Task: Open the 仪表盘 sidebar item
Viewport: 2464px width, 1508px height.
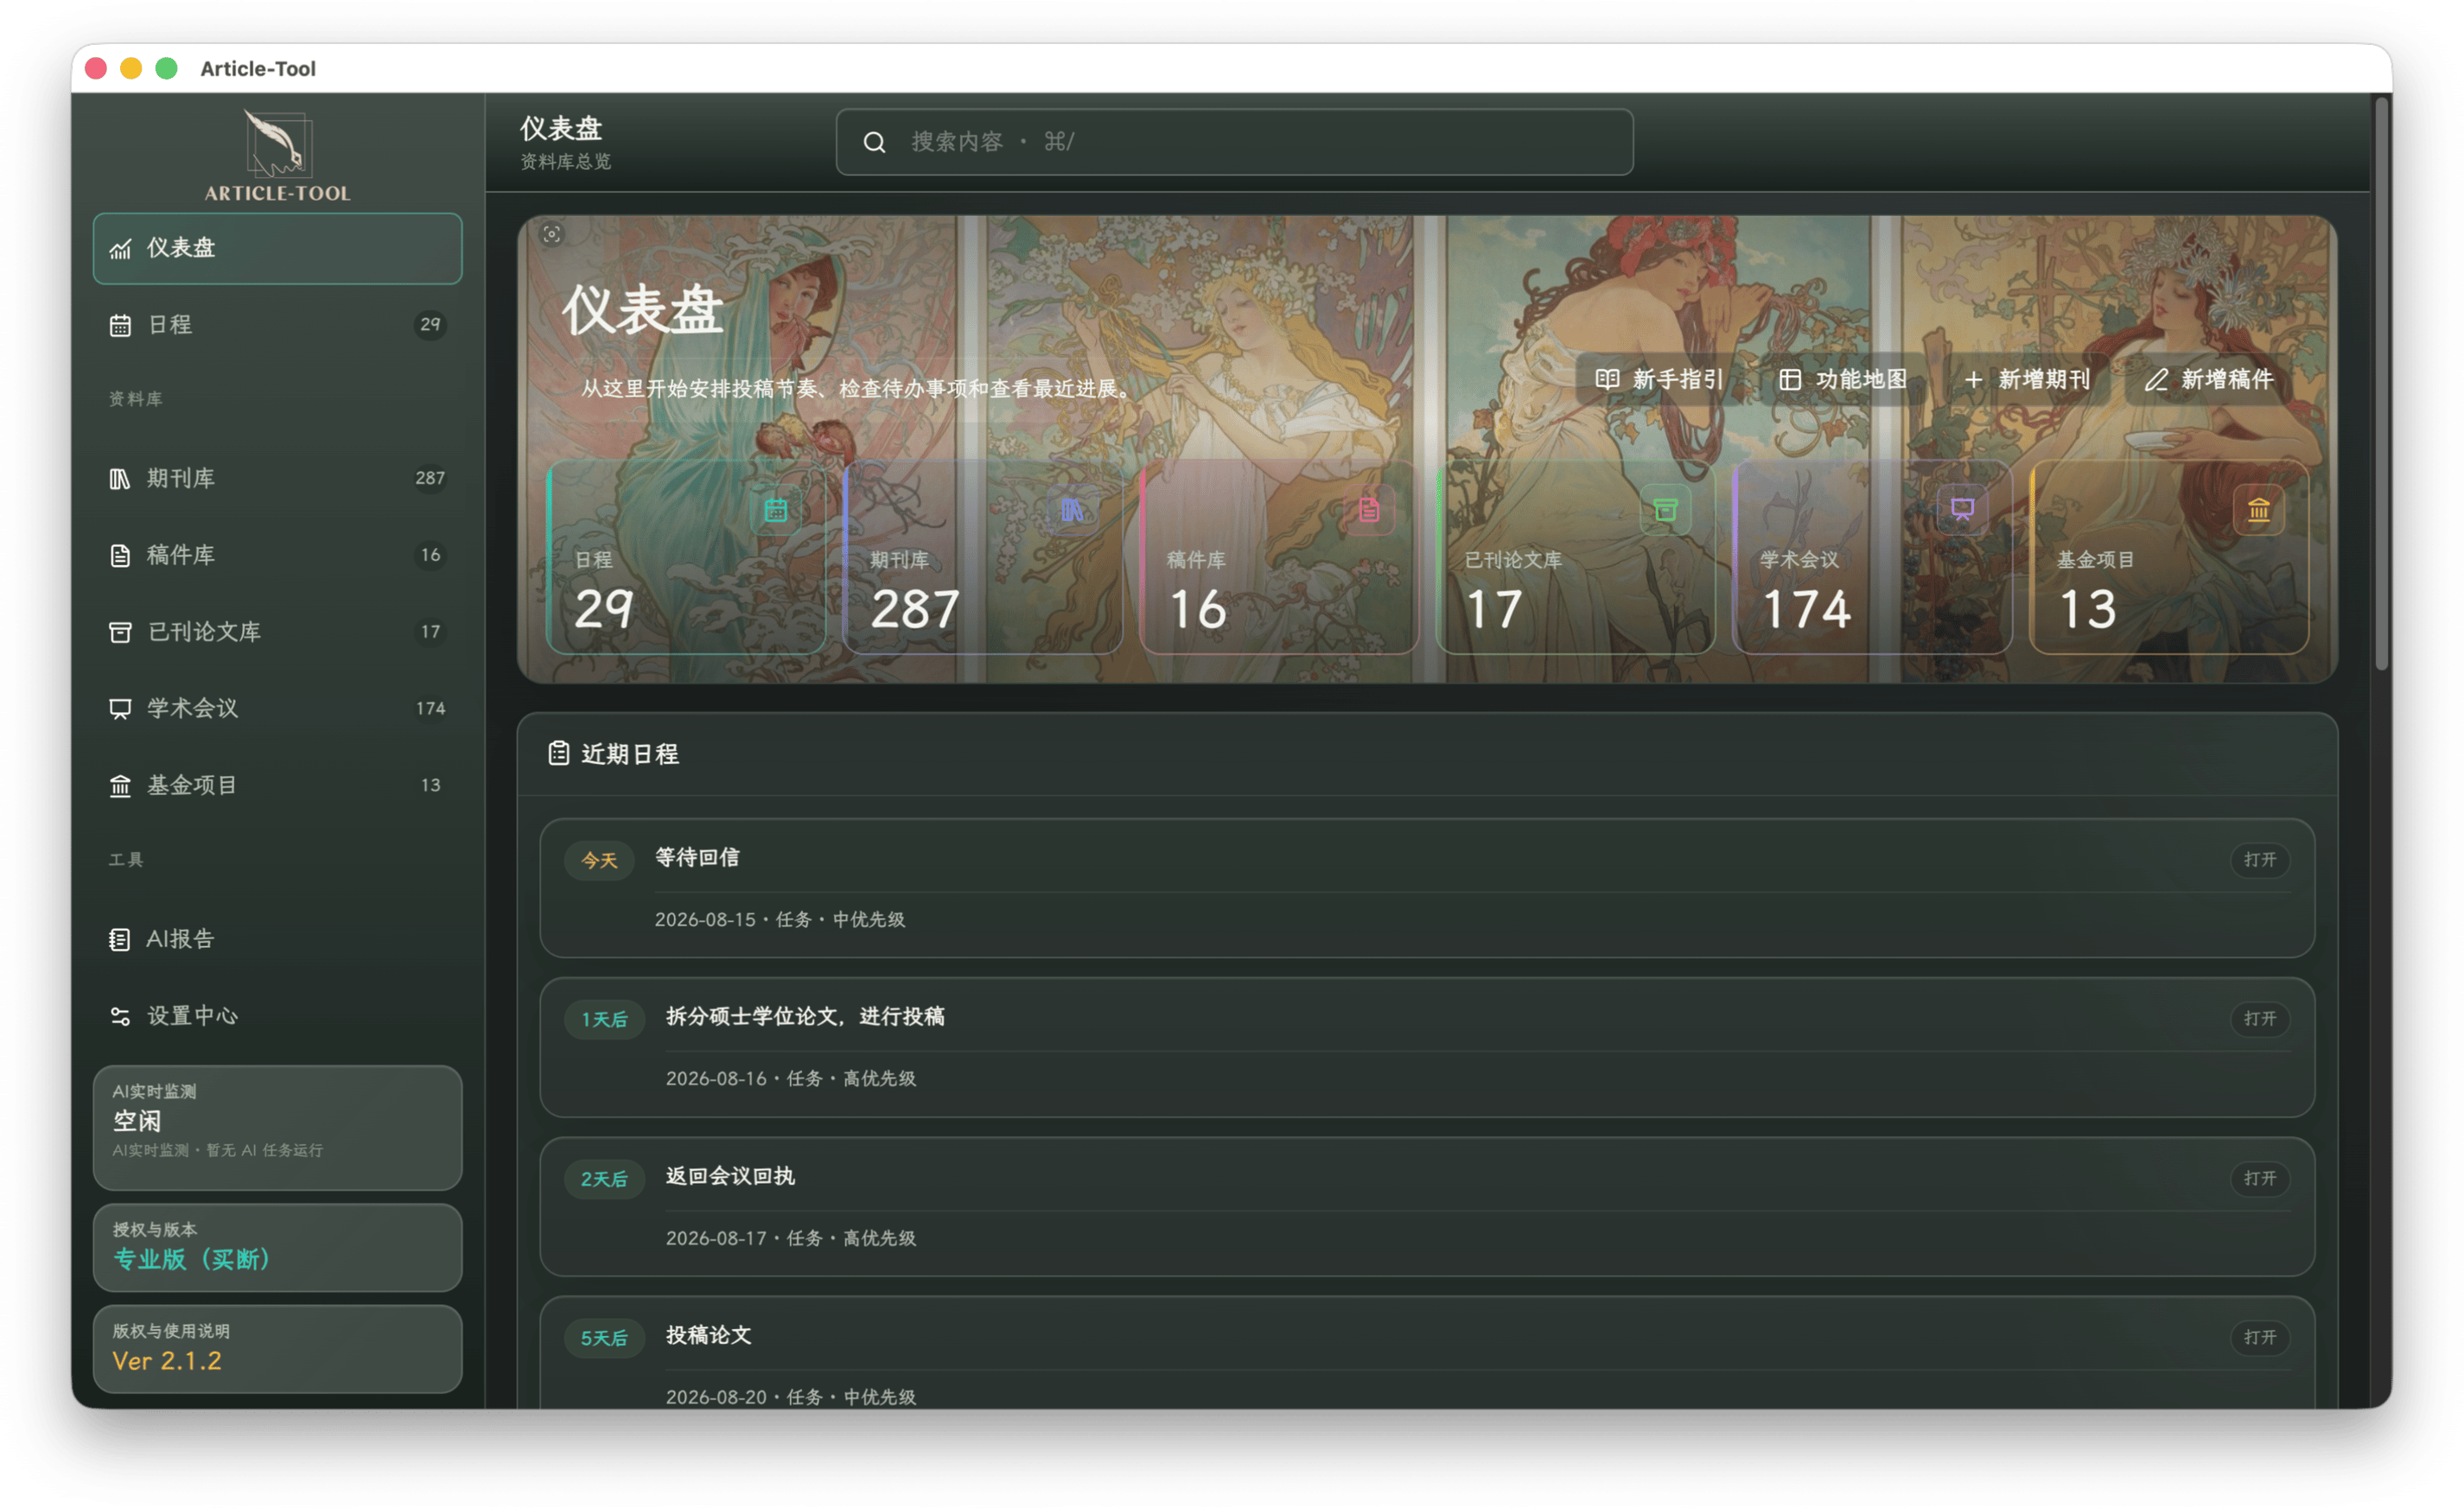Action: click(x=277, y=248)
